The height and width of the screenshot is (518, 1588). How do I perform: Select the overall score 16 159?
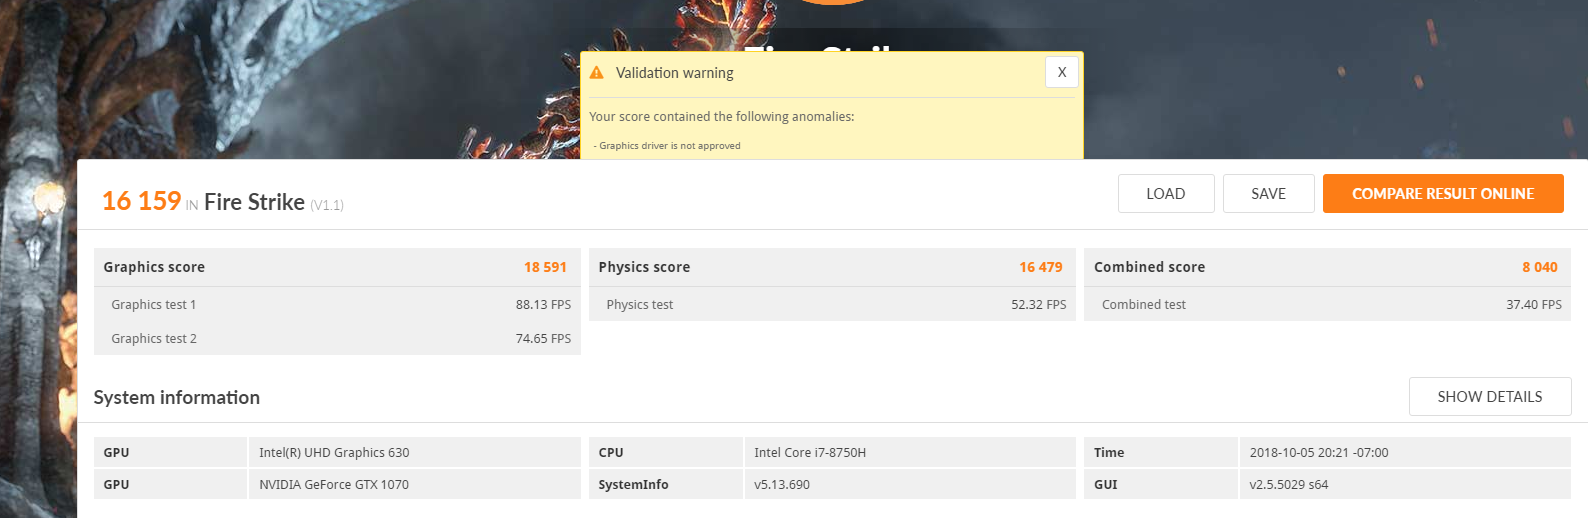tap(141, 201)
